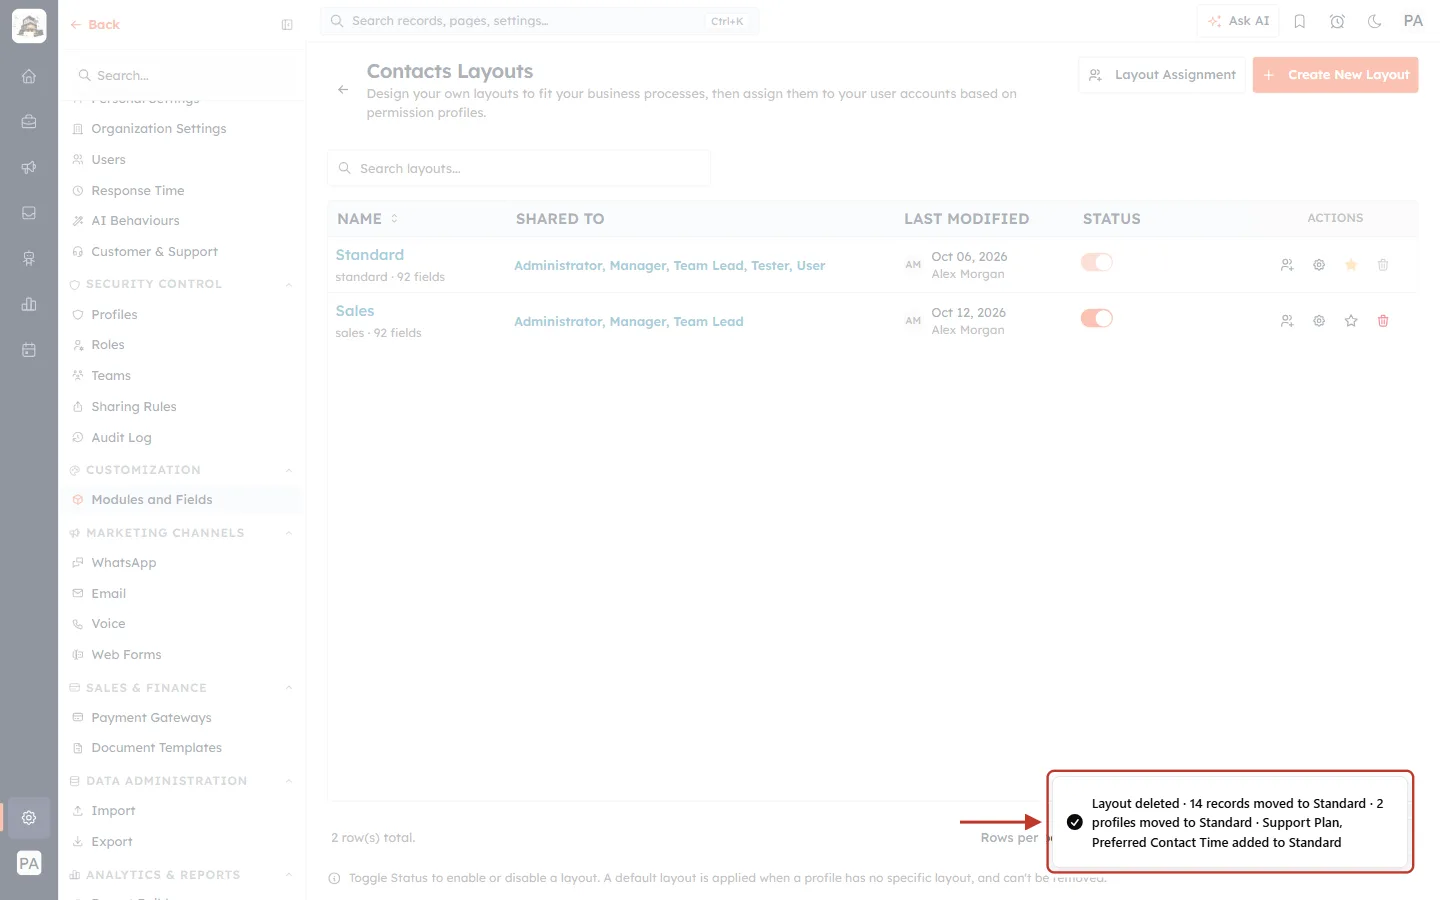Open the settings gear in left rail

[x=29, y=817]
